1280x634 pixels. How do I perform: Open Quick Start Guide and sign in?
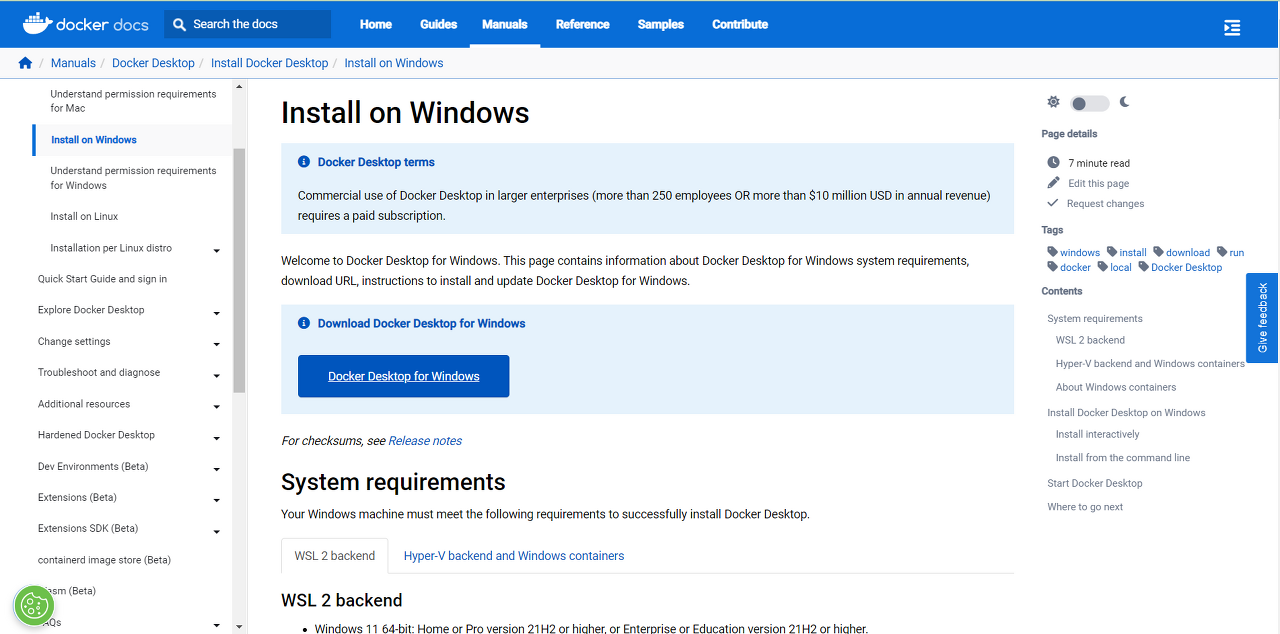[x=102, y=279]
